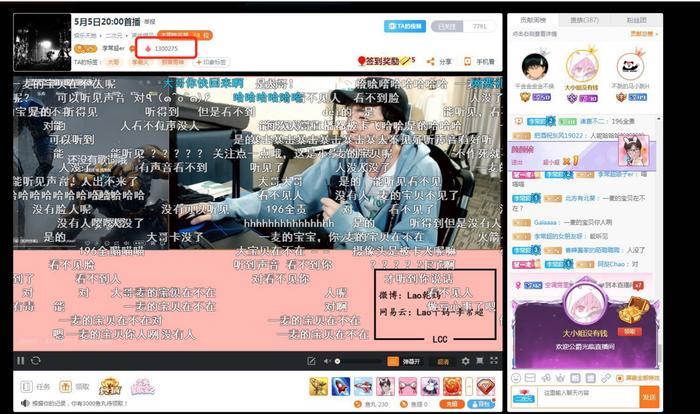The width and height of the screenshot is (700, 414).
Task: Send the red orange round gift
Action: coord(452,386)
